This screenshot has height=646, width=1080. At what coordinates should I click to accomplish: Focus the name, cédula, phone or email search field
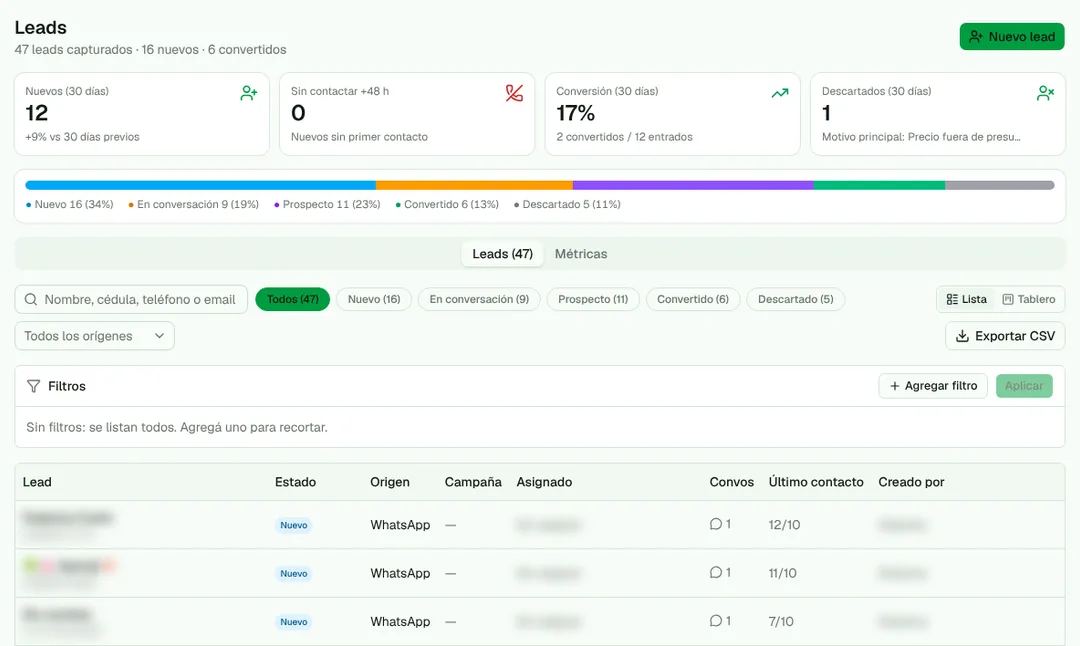pyautogui.click(x=131, y=300)
